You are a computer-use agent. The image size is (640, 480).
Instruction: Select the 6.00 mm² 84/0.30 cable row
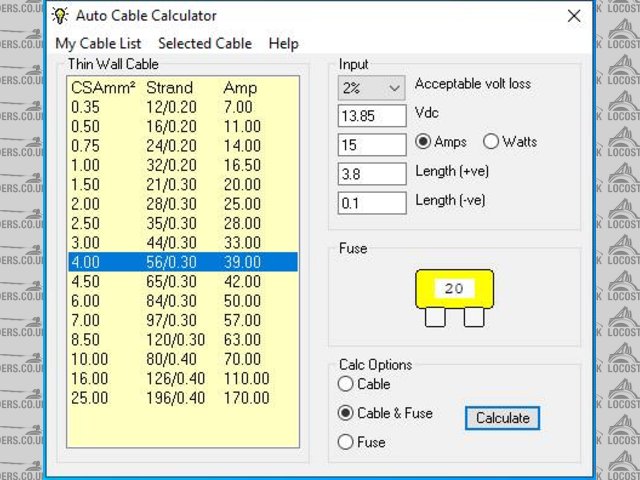coord(183,301)
